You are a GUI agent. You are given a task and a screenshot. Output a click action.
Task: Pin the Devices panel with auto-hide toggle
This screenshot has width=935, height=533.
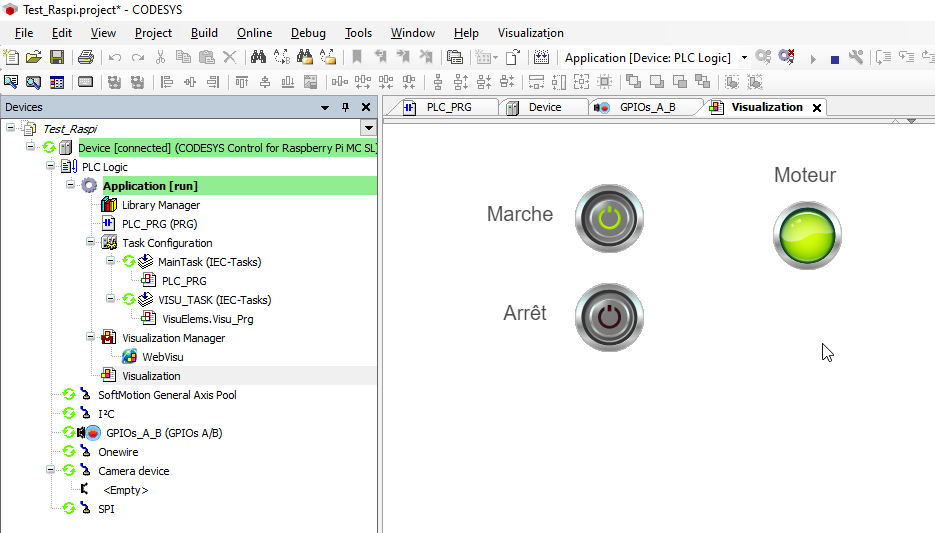345,107
